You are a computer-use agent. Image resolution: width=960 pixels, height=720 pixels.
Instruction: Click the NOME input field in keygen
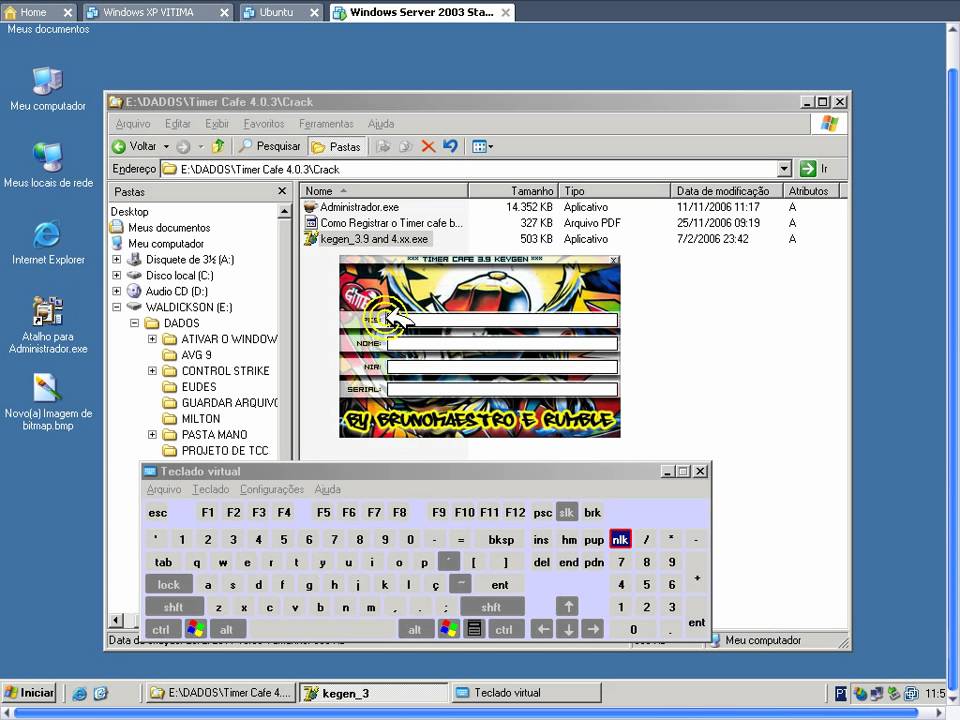[x=502, y=343]
